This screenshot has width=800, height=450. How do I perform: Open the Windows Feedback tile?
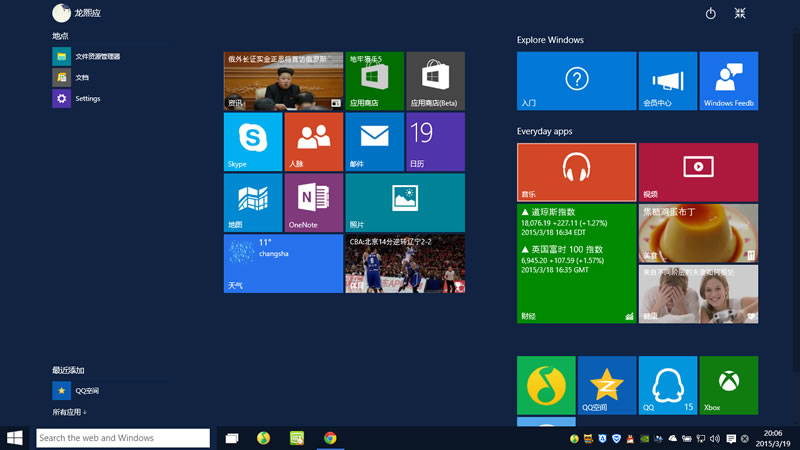point(728,81)
